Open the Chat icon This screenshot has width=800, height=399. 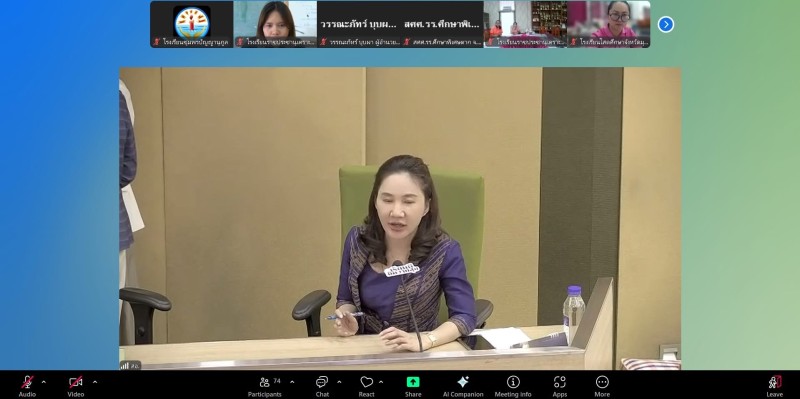point(322,382)
